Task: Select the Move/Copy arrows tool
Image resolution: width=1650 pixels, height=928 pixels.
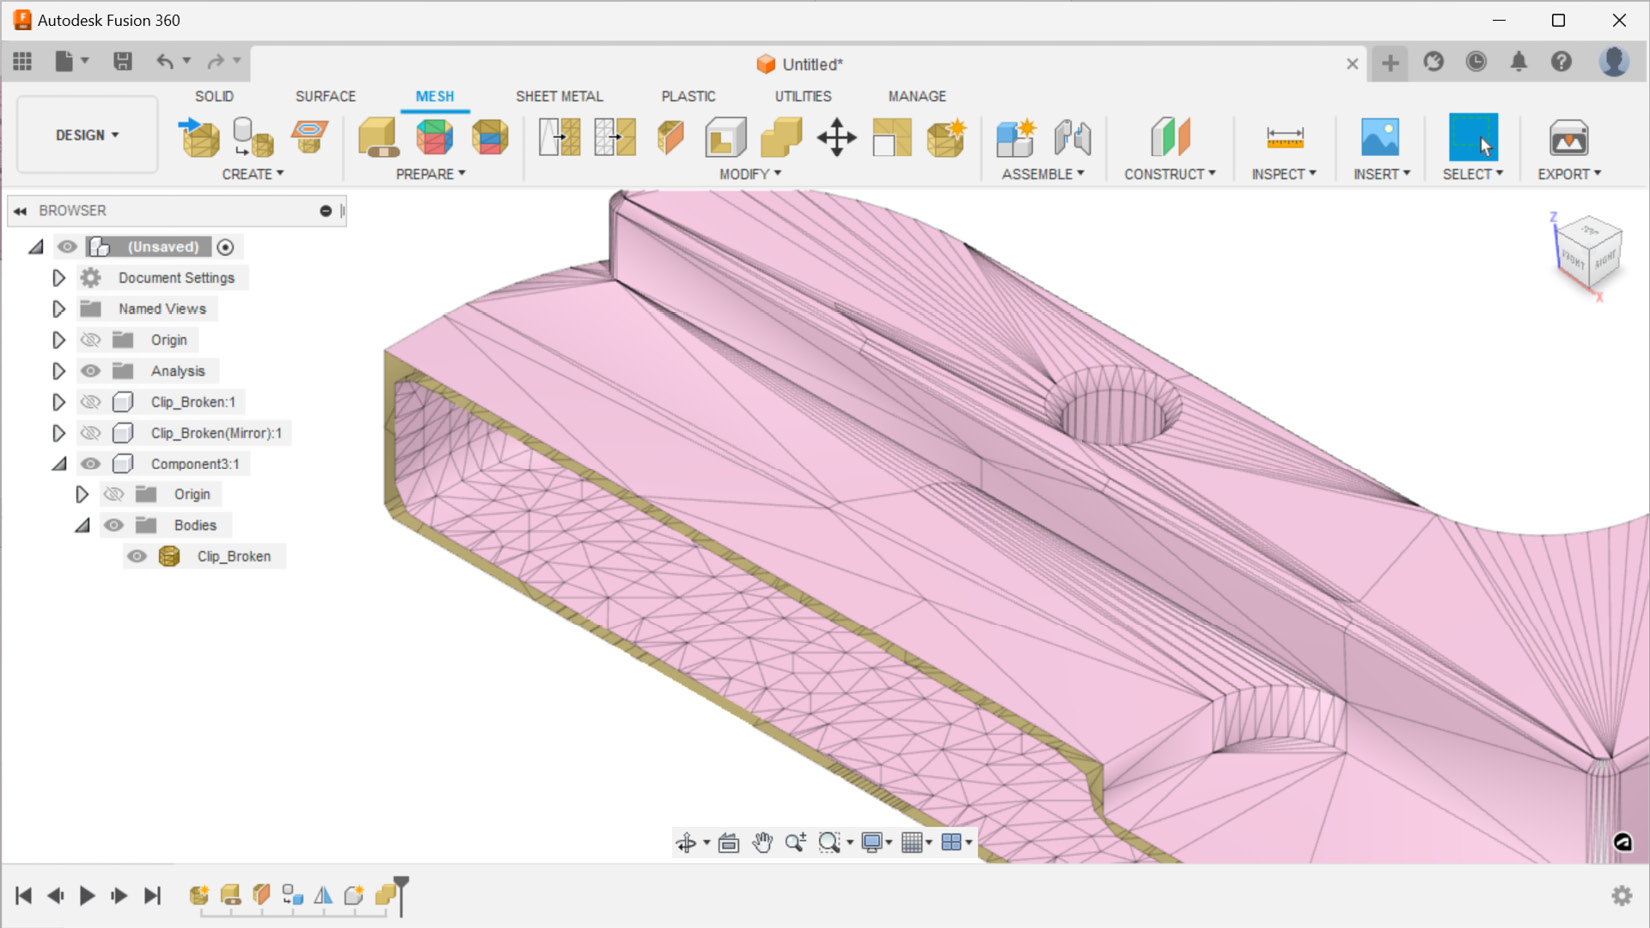Action: coord(836,137)
